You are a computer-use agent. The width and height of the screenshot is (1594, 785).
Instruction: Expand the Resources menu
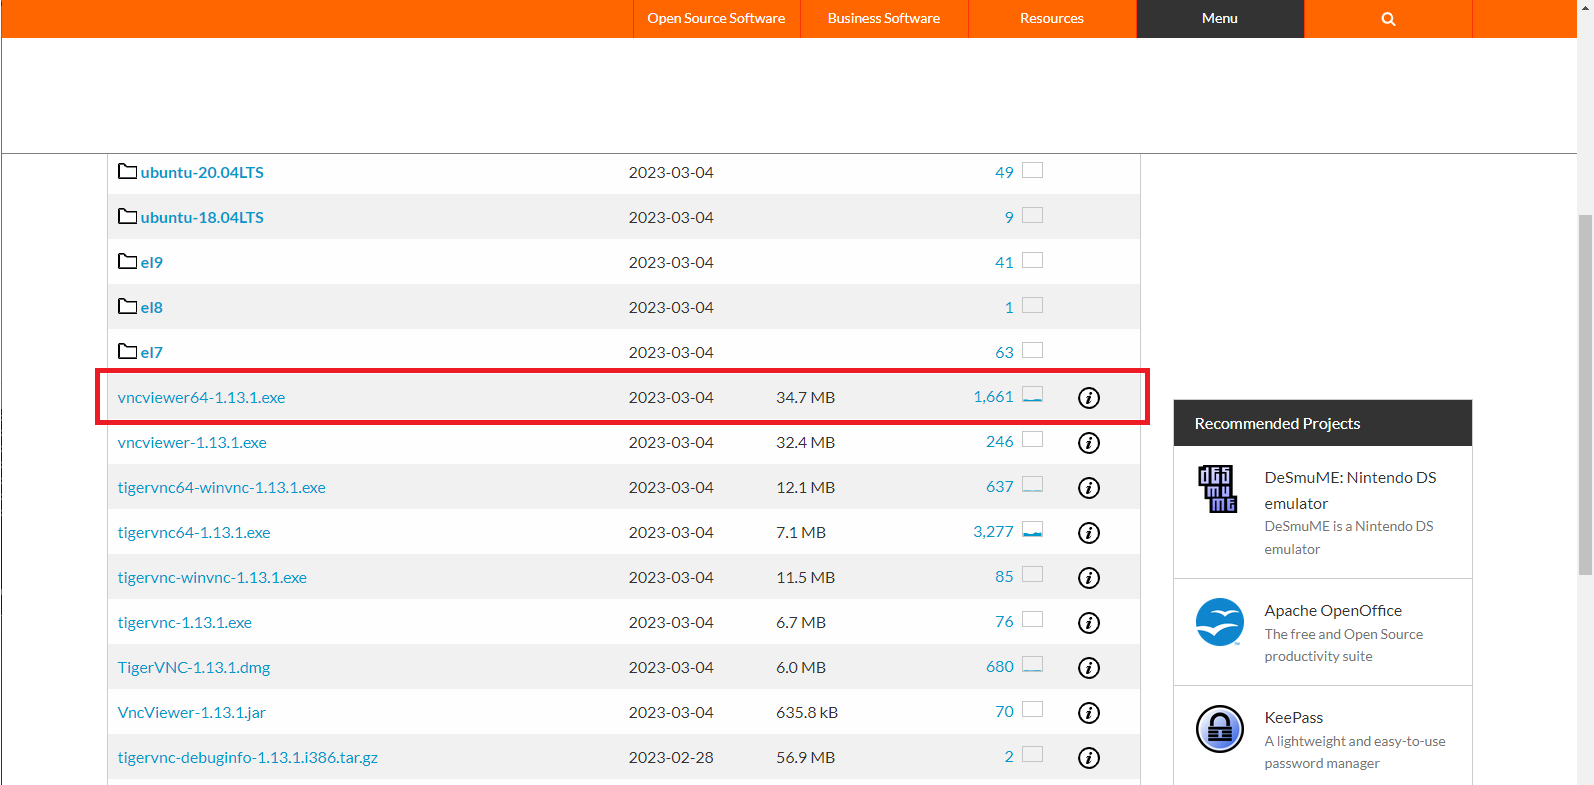[1051, 19]
